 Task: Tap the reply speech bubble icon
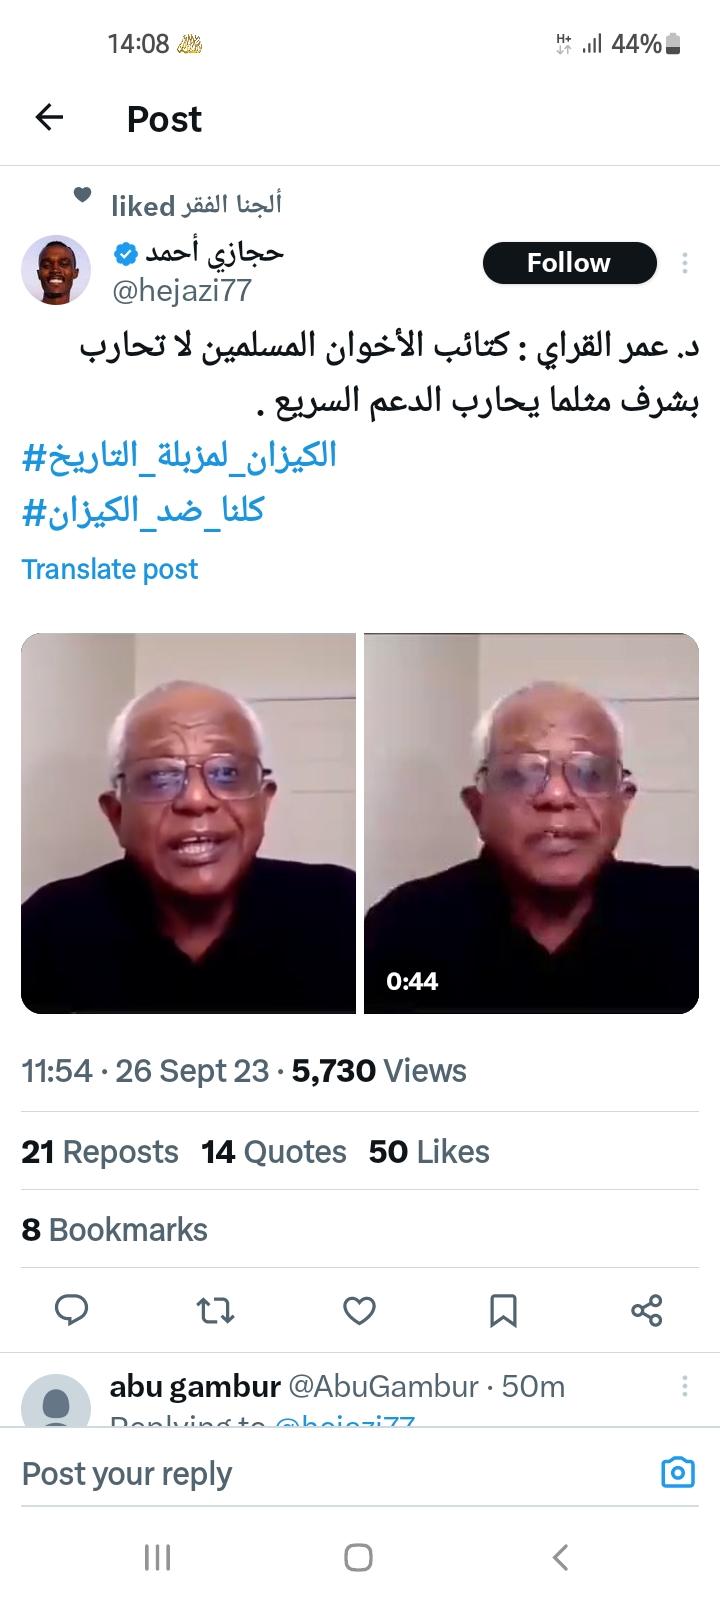(71, 1310)
